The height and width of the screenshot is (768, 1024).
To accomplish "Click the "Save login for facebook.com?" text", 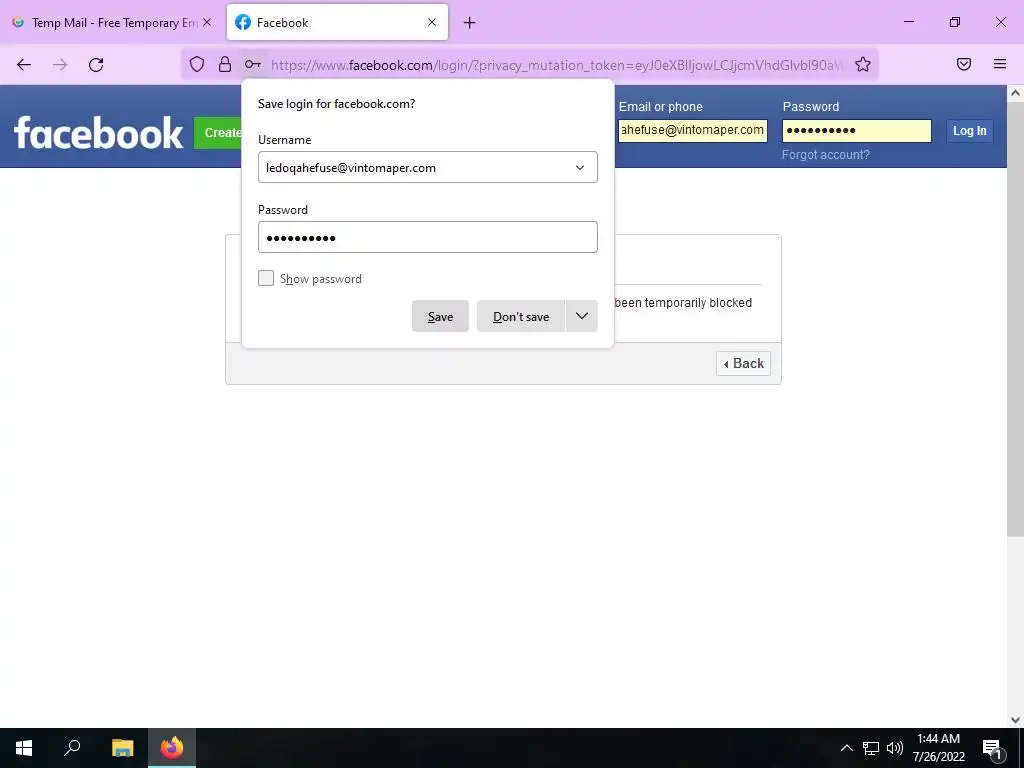I will [336, 104].
